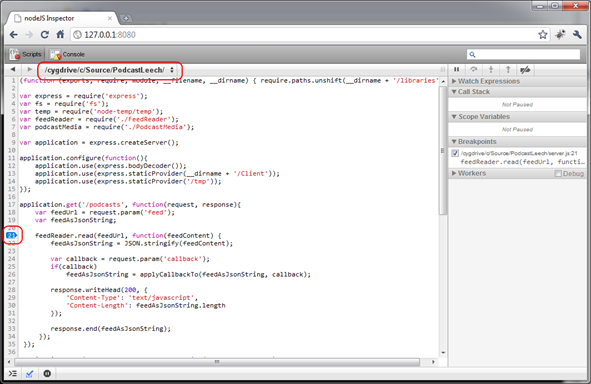
Task: Open the script file selector dropdown
Action: (109, 70)
